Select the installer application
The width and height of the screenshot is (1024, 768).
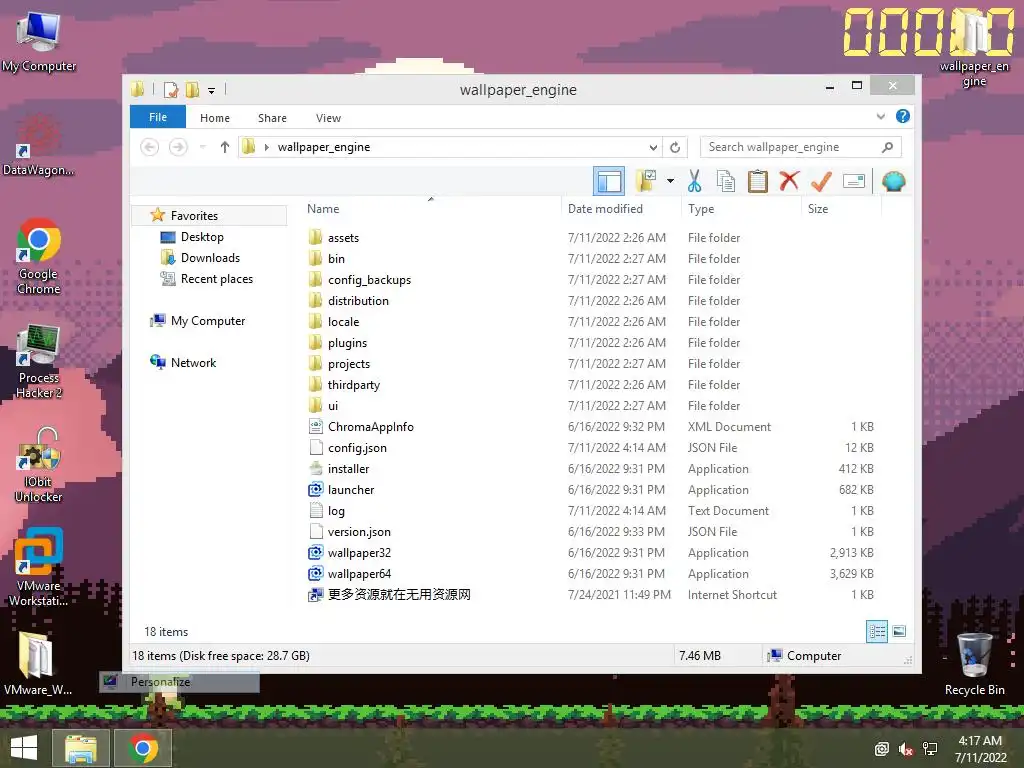tap(349, 469)
